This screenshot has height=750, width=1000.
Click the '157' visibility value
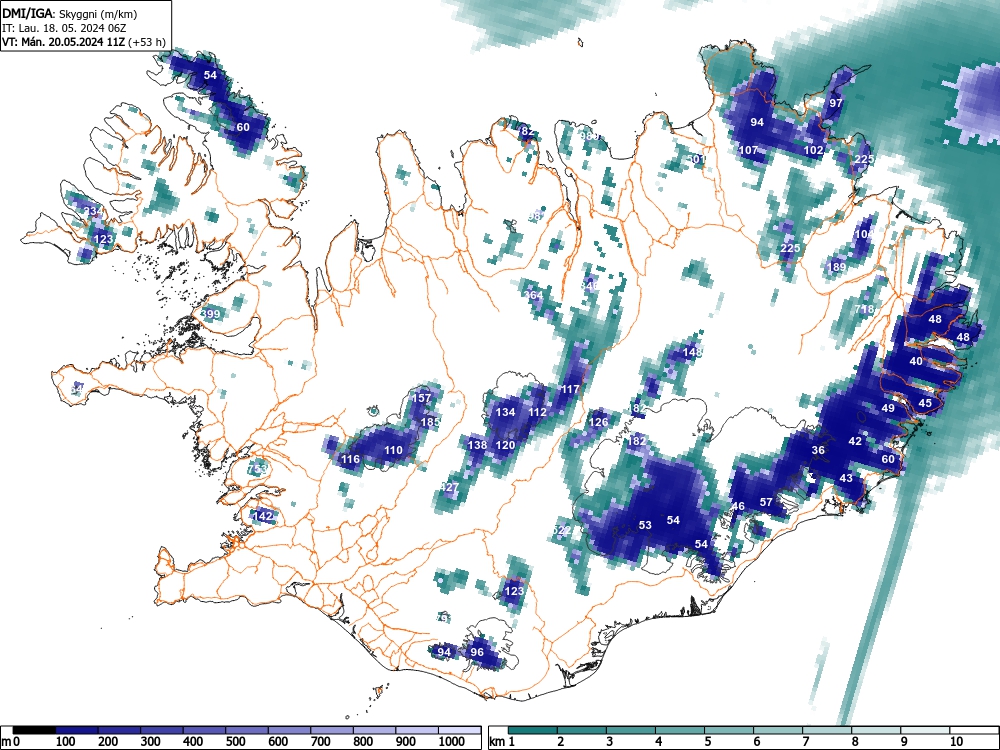point(422,398)
